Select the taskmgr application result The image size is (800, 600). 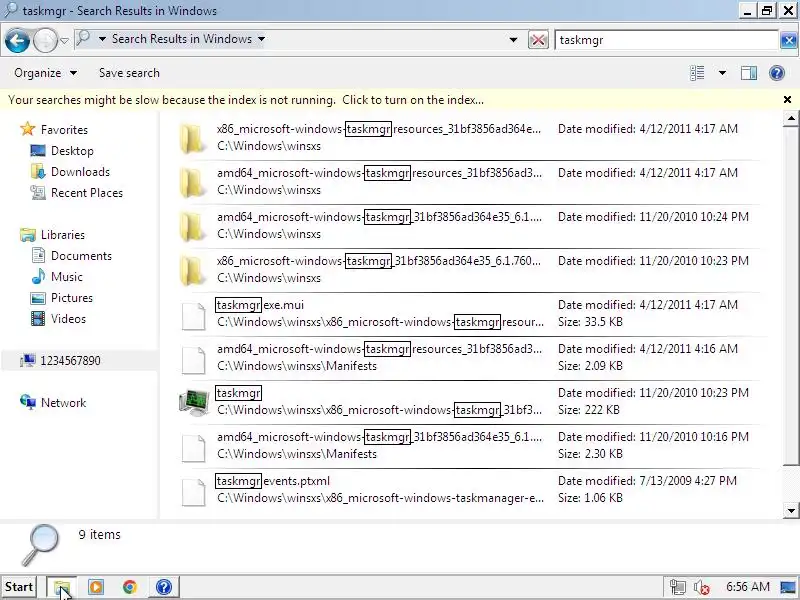467,402
